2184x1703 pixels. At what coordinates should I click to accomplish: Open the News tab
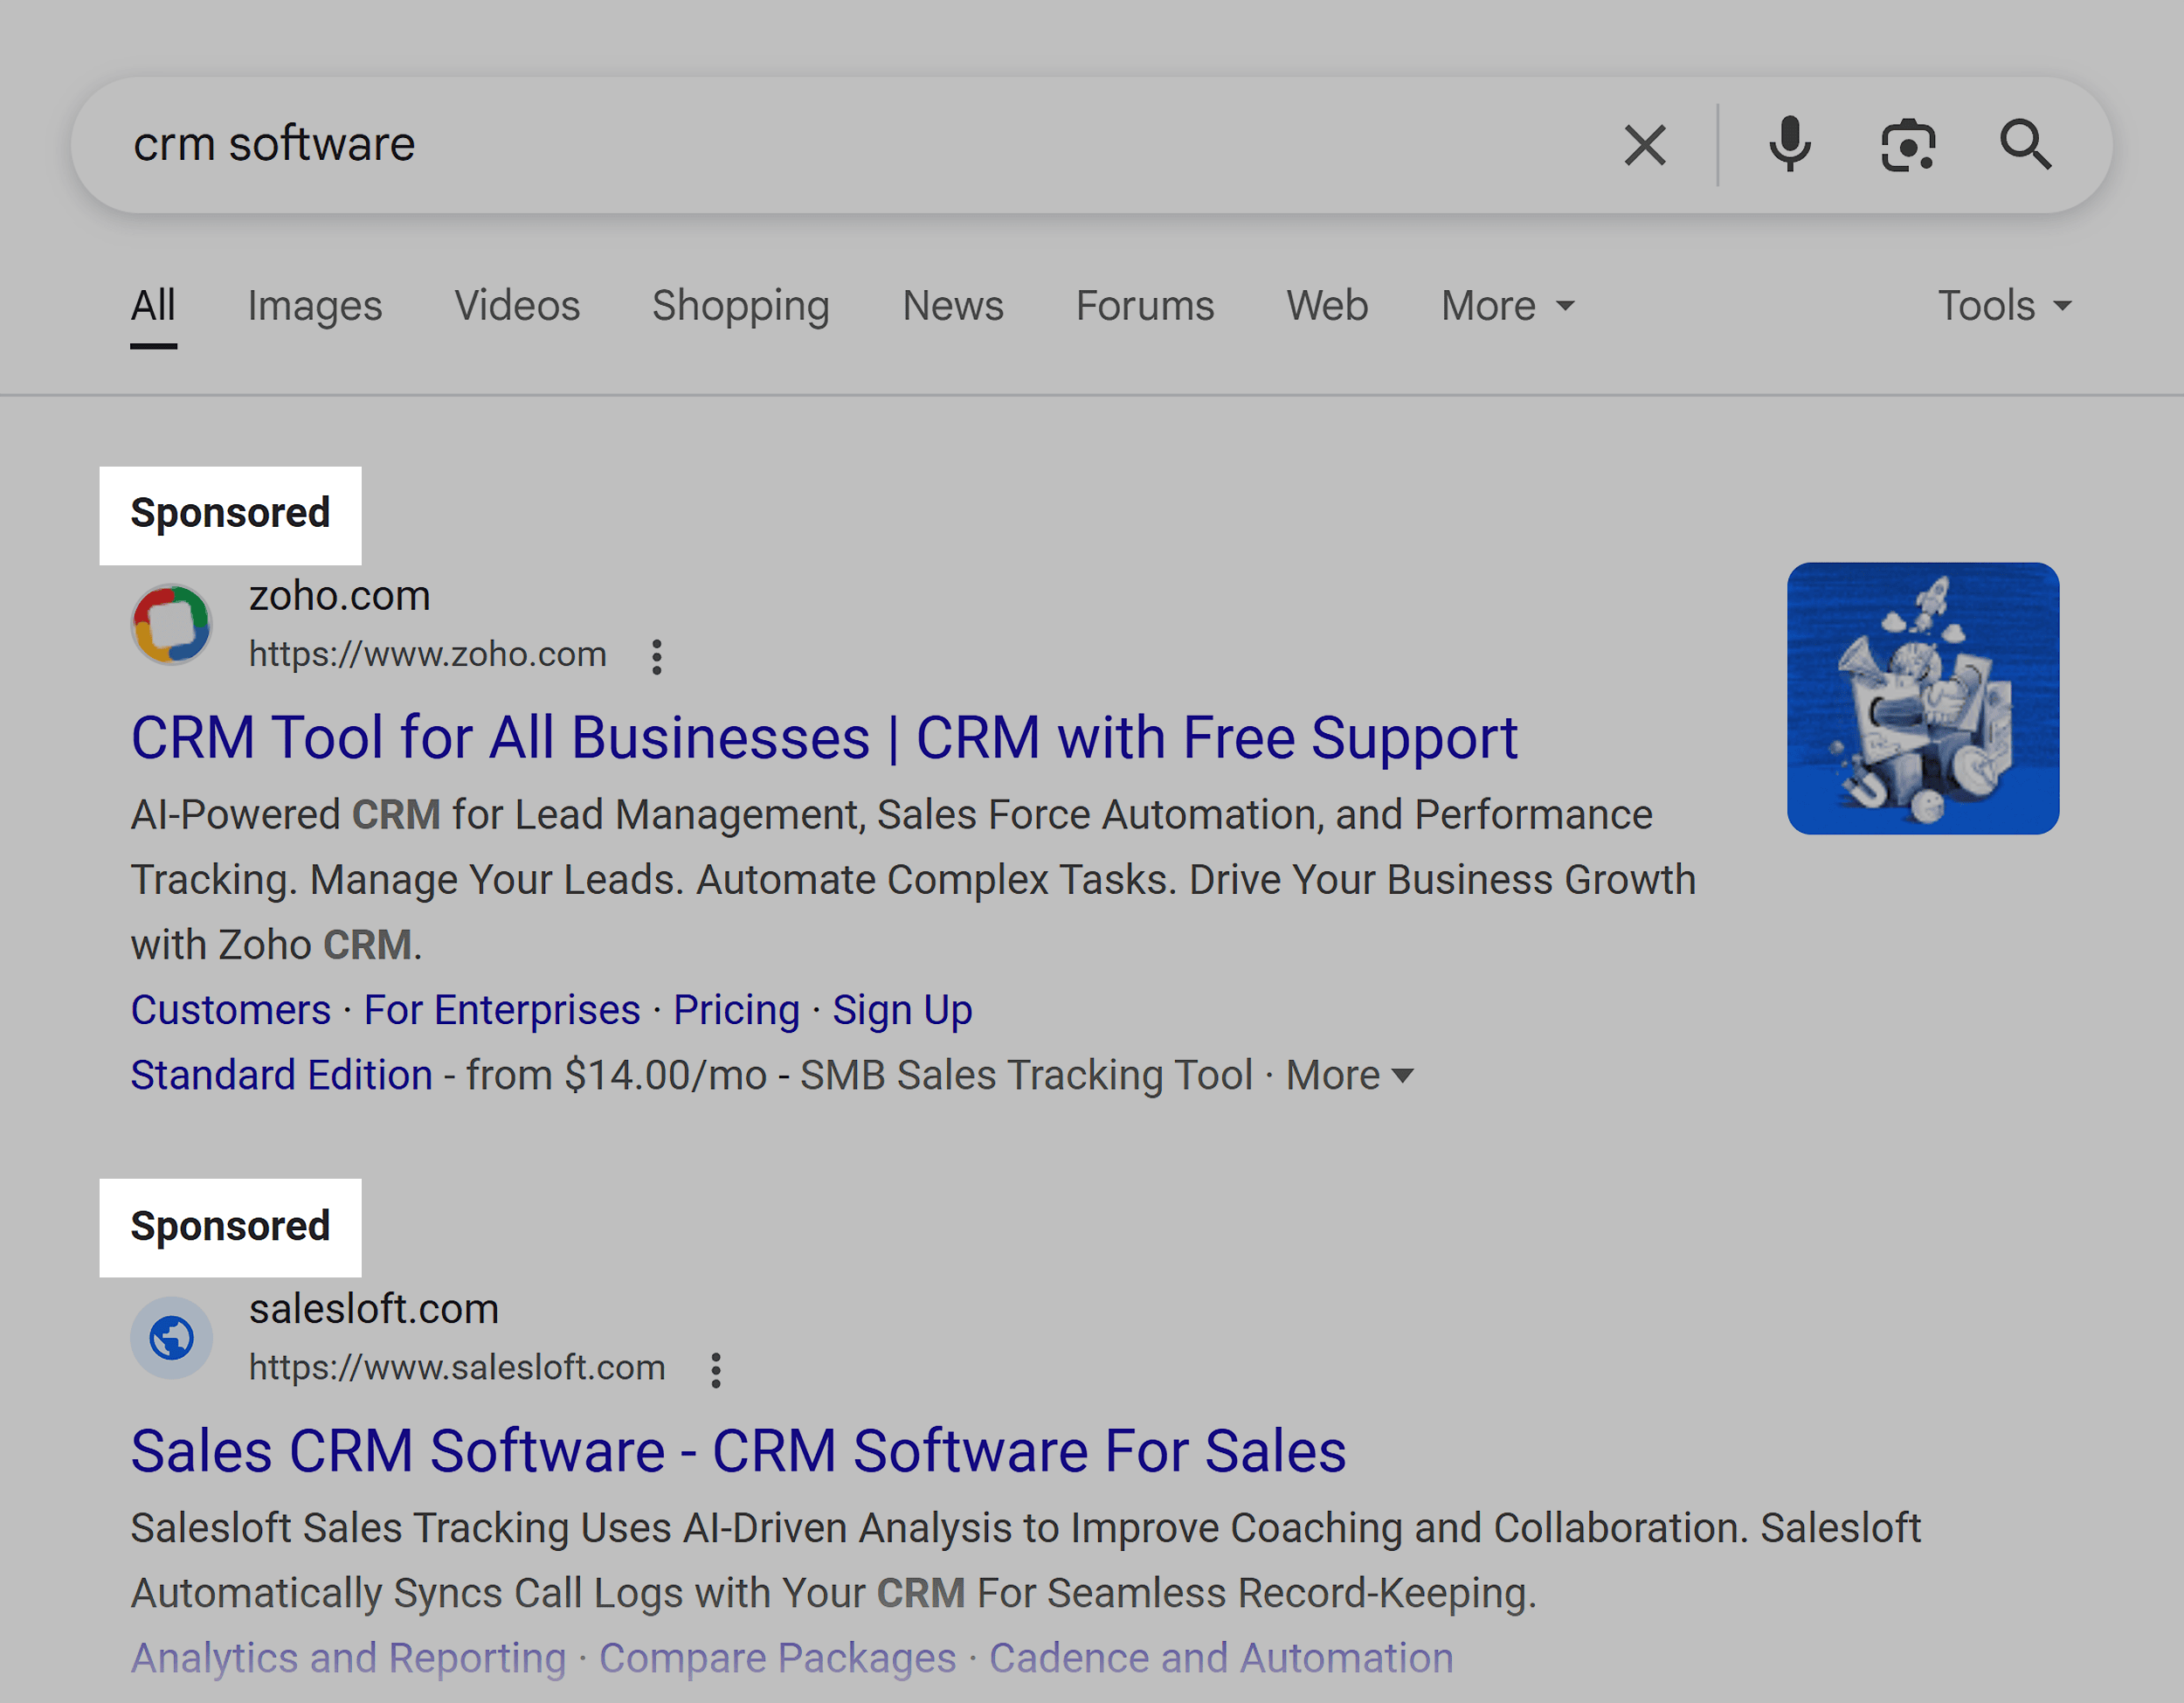pos(952,306)
